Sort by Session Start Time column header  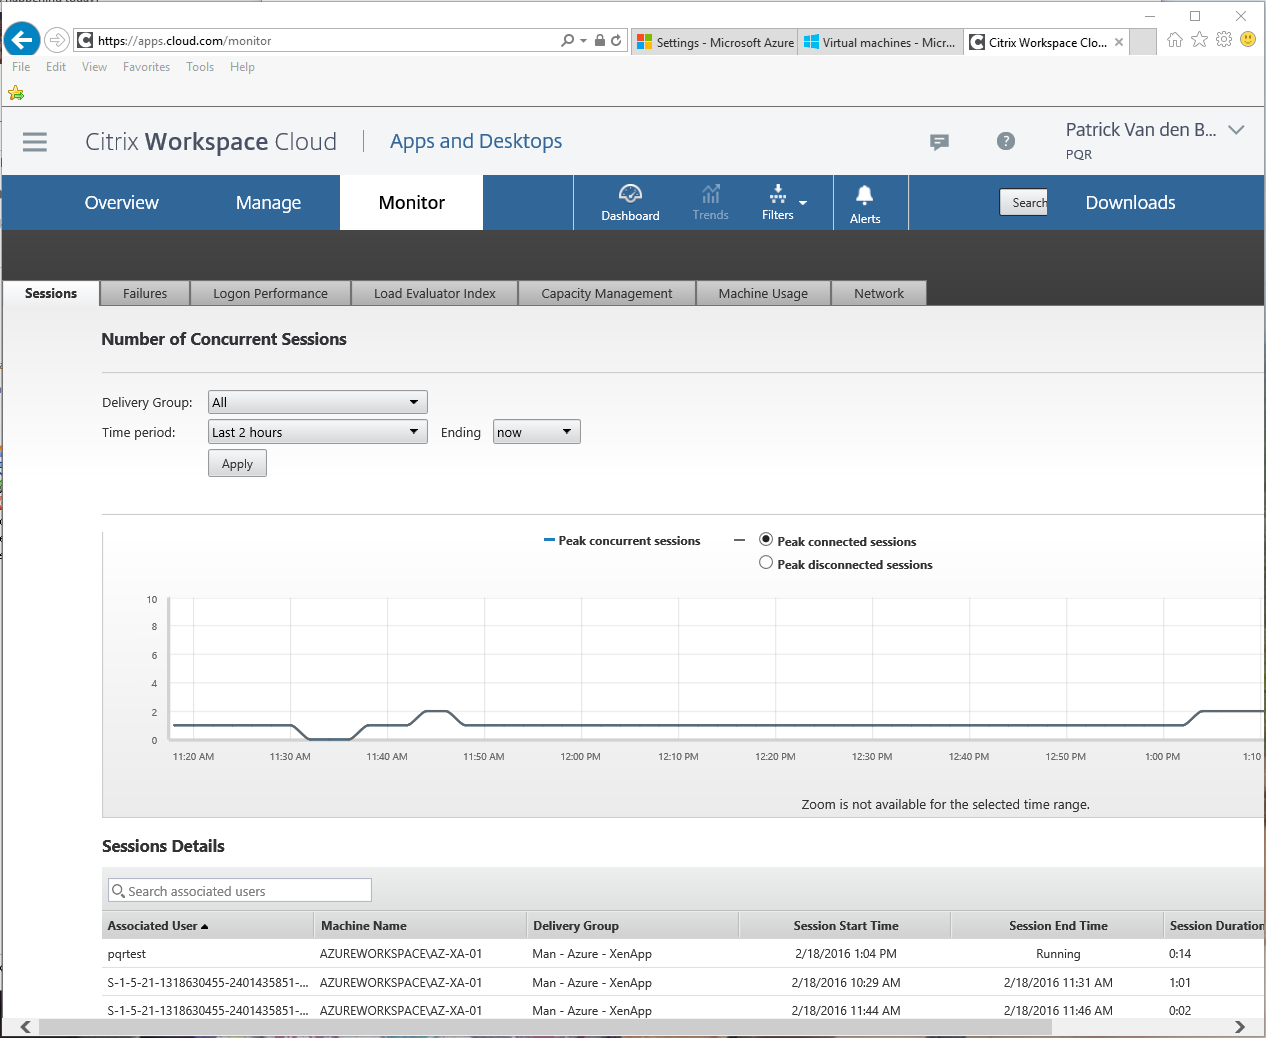pos(845,926)
